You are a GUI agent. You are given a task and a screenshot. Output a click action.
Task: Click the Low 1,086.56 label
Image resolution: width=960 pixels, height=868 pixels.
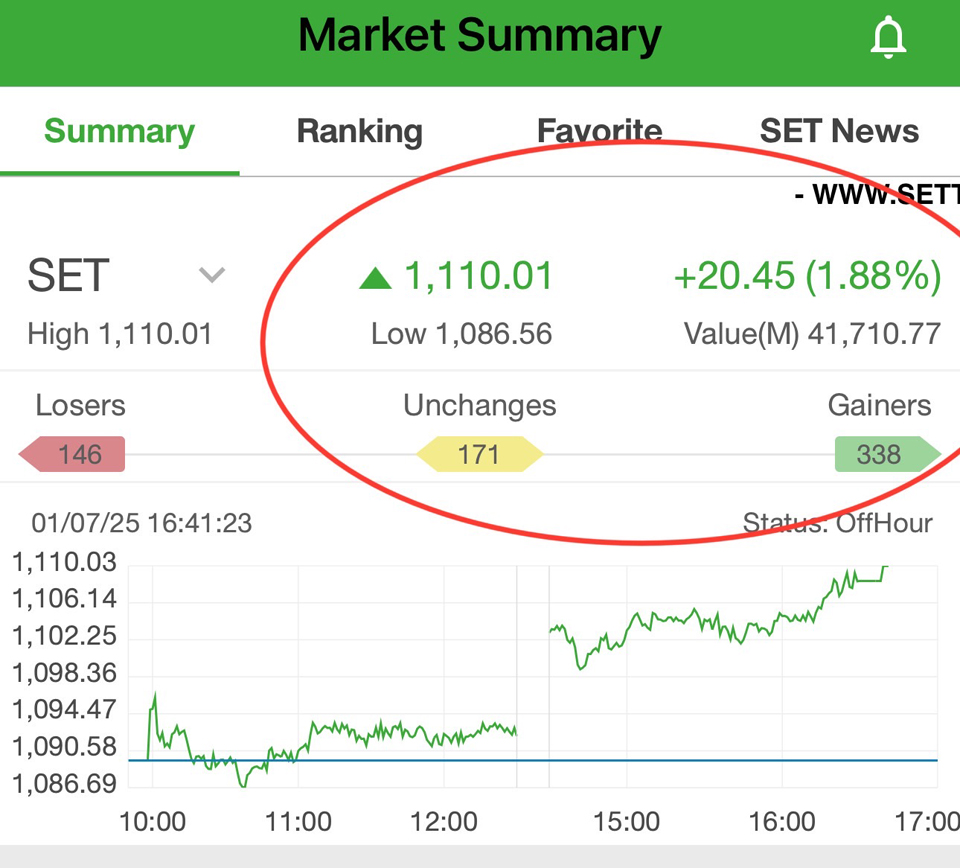(462, 335)
